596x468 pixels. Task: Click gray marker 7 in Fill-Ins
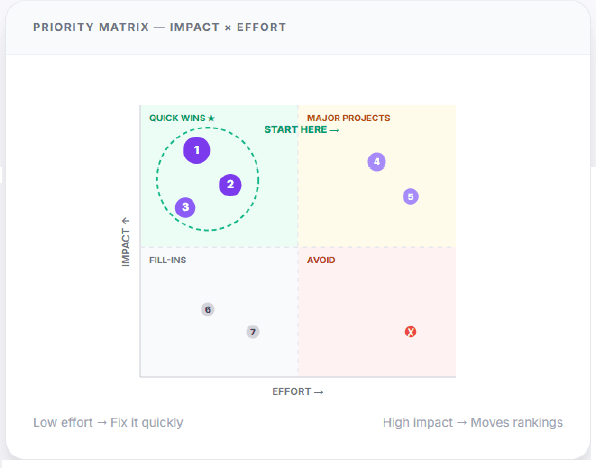click(x=253, y=332)
